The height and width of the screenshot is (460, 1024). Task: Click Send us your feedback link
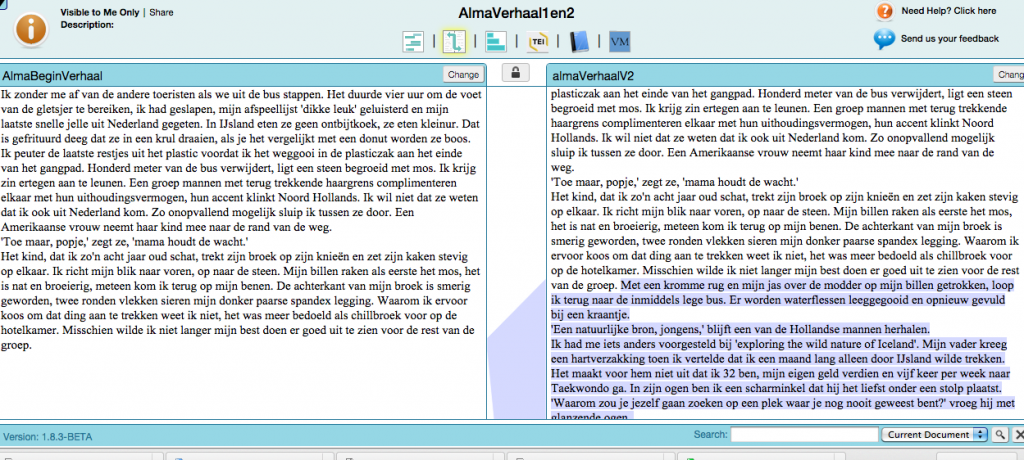[x=949, y=39]
